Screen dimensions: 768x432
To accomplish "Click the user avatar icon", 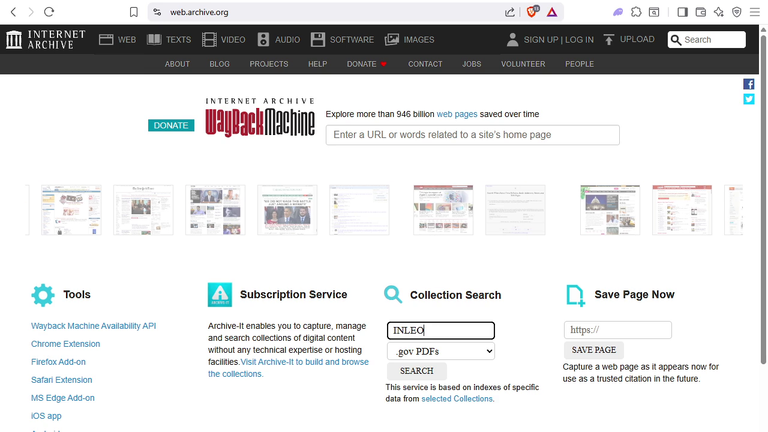I will point(512,40).
